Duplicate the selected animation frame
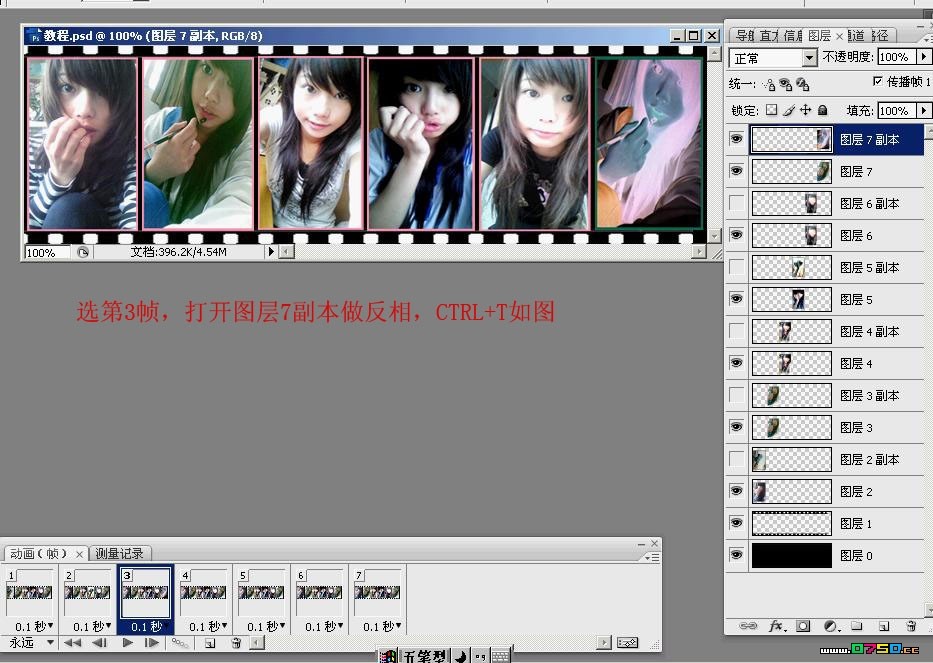933x663 pixels. pos(210,643)
